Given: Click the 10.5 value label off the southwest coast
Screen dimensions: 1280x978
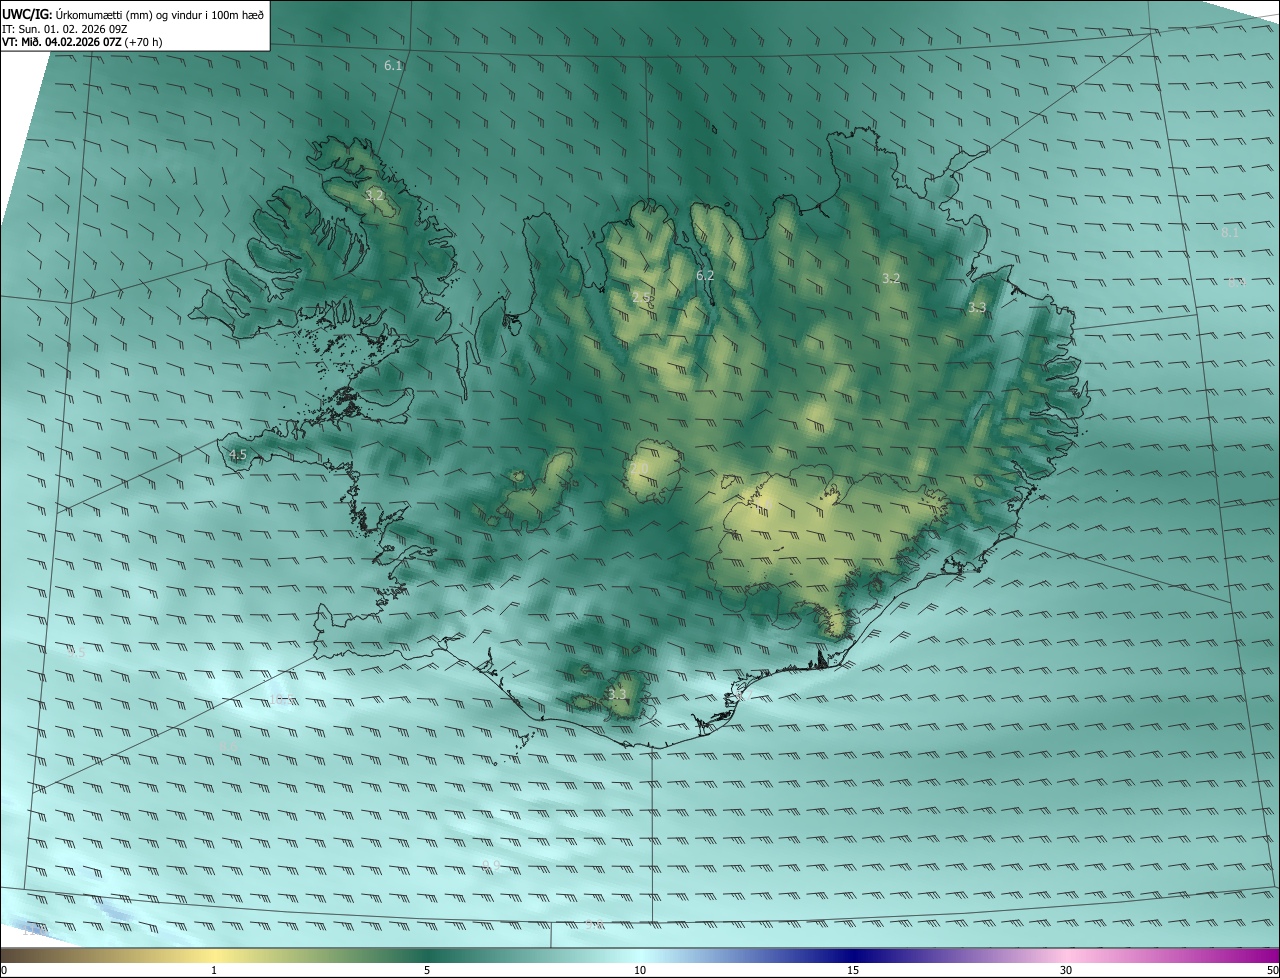Looking at the screenshot, I should 283,699.
